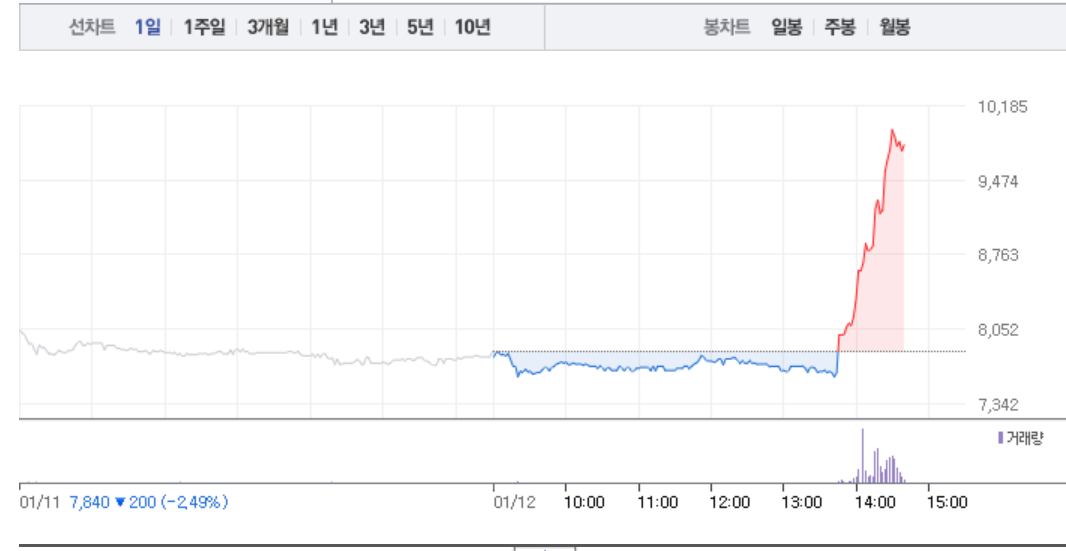Click the 10,185 price axis label
Screen dimensions: 1066x551
[1003, 107]
